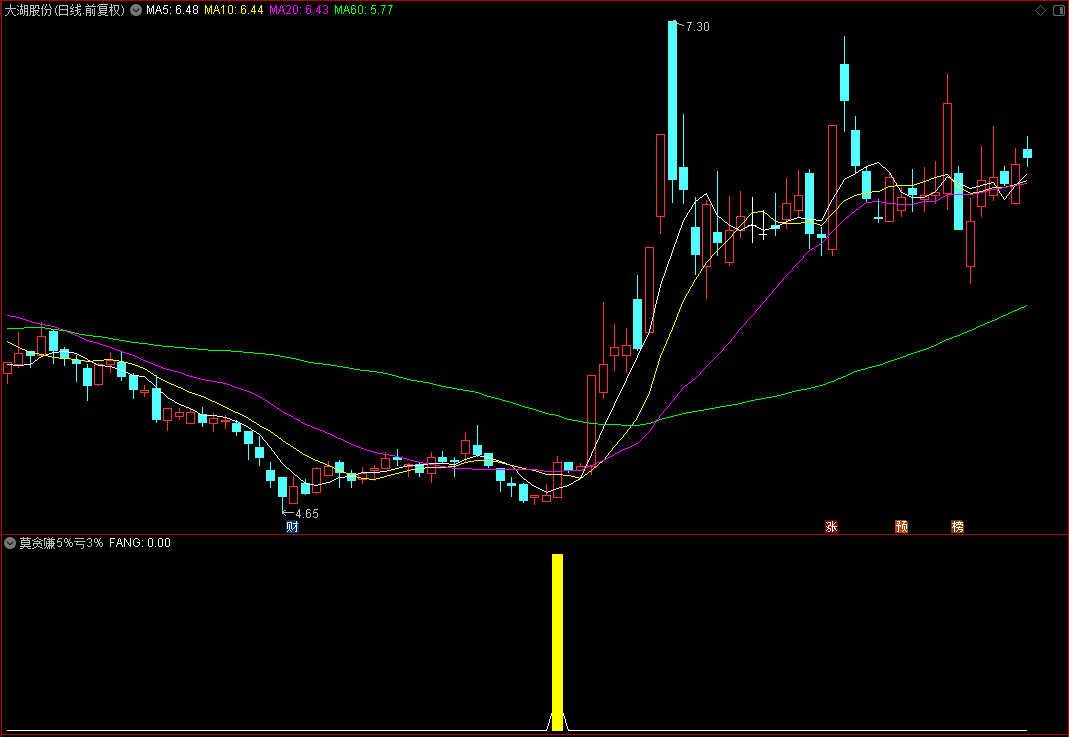Click the 7.30 high price label
This screenshot has height=737, width=1069.
pyautogui.click(x=697, y=27)
